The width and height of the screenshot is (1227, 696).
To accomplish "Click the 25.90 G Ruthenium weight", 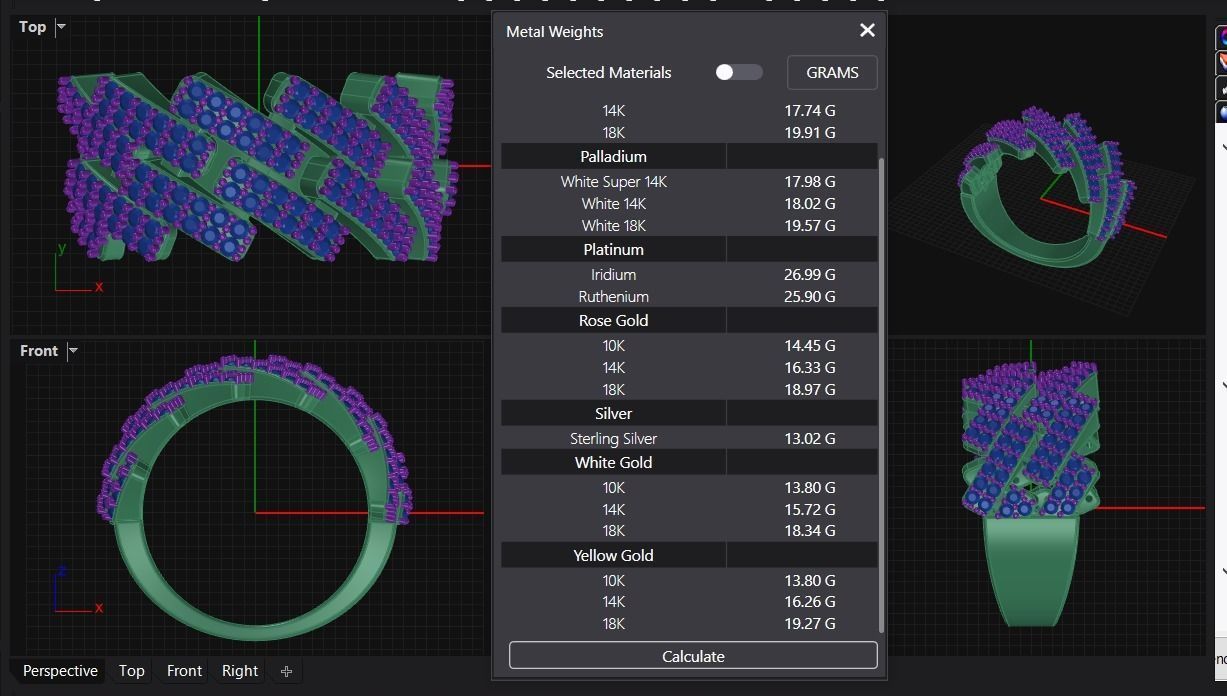I will pyautogui.click(x=809, y=297).
